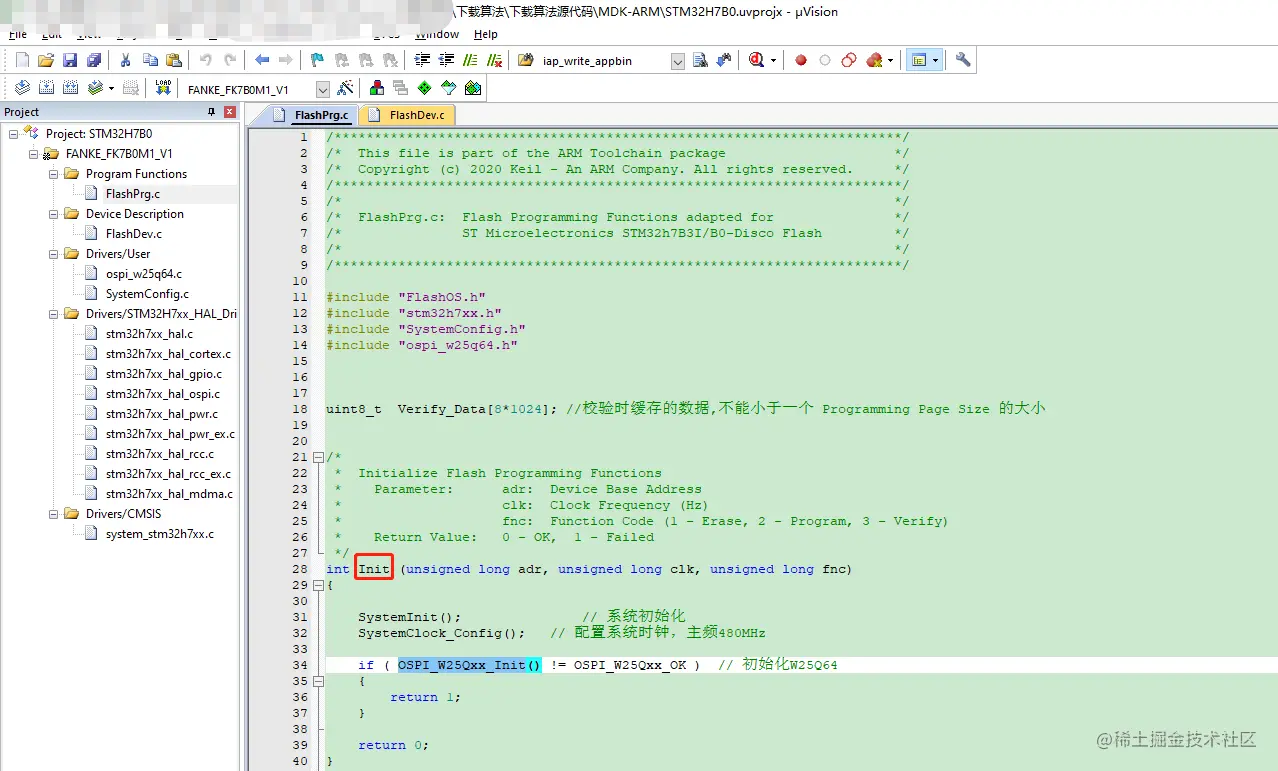Select ospi_w25q64.c in project tree
The width and height of the screenshot is (1278, 771).
click(x=144, y=273)
